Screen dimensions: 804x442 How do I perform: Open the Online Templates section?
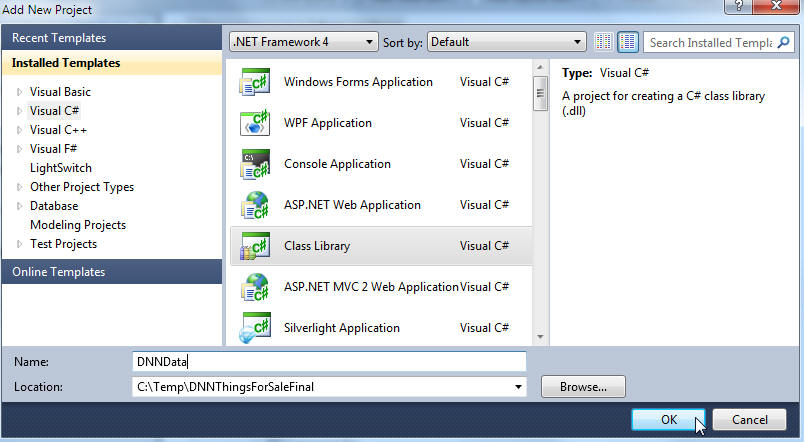[x=112, y=272]
